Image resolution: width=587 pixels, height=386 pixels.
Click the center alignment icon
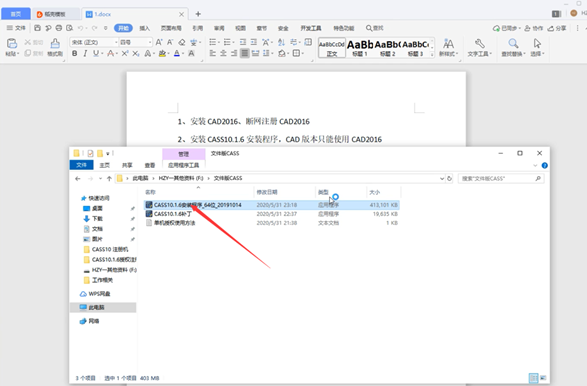pyautogui.click(x=223, y=54)
